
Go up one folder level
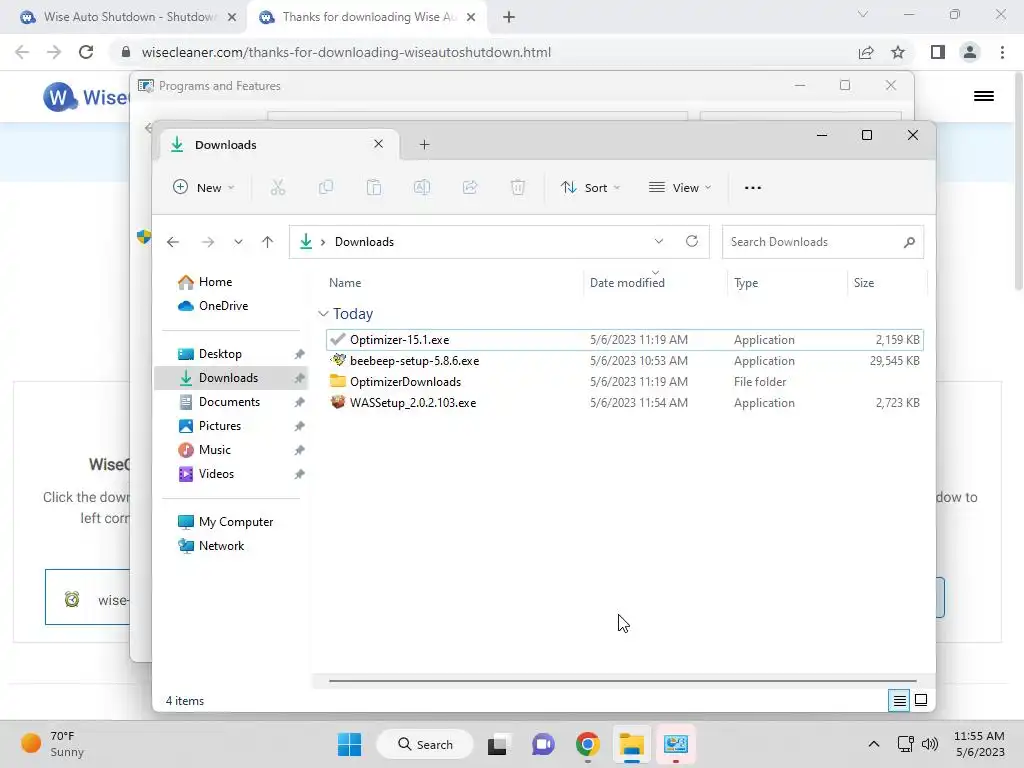(267, 242)
